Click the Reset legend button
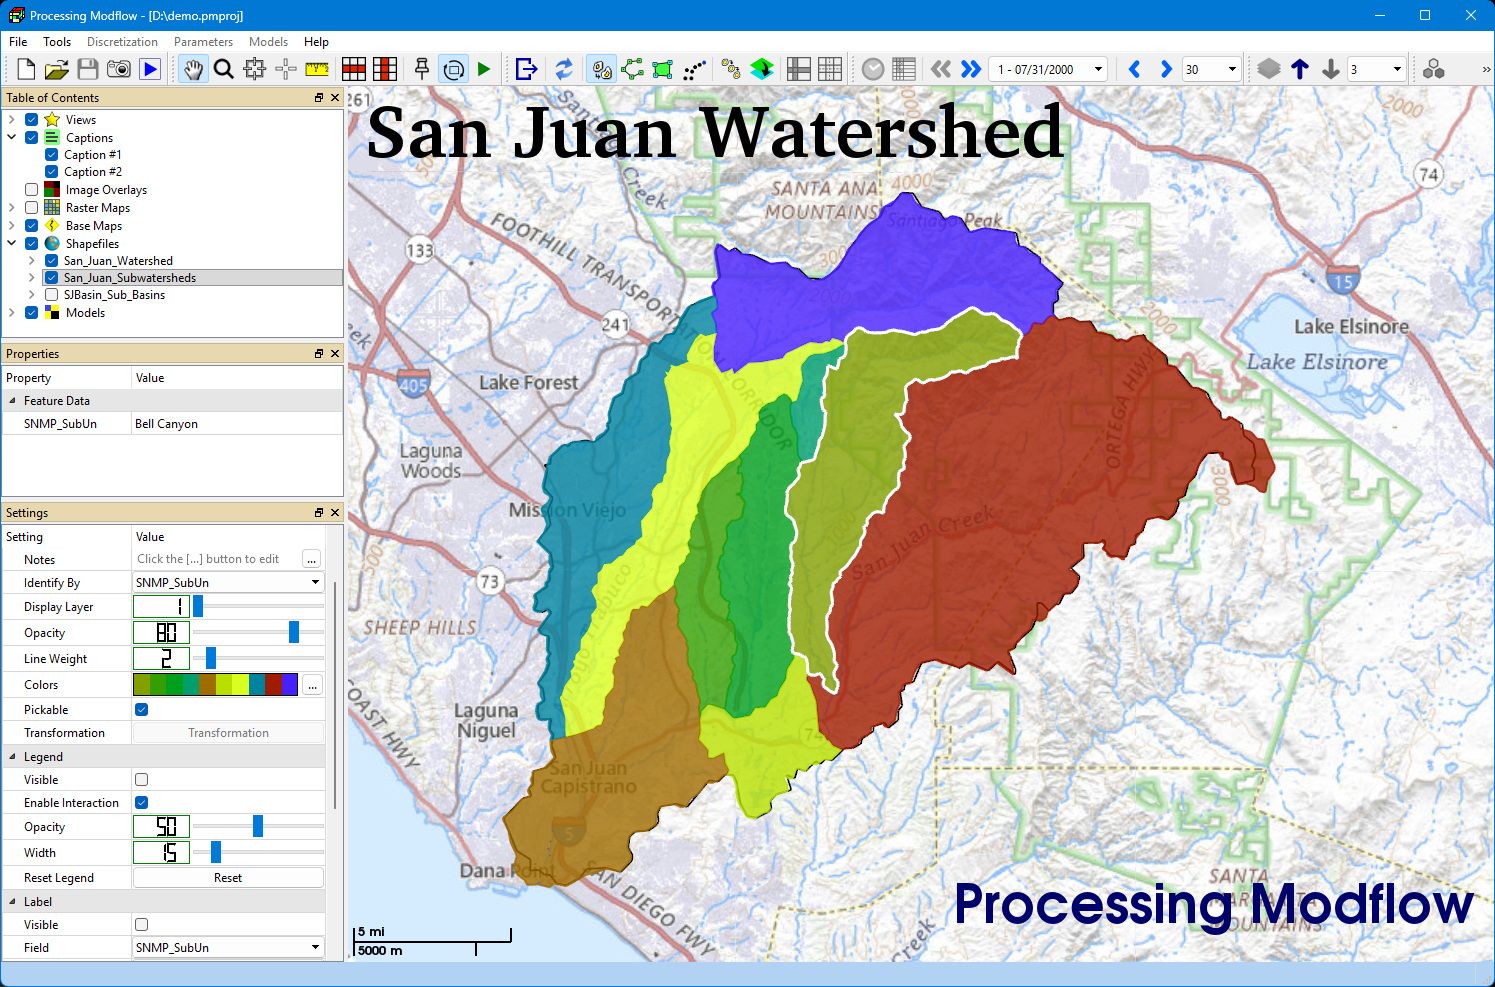1495x987 pixels. point(228,878)
